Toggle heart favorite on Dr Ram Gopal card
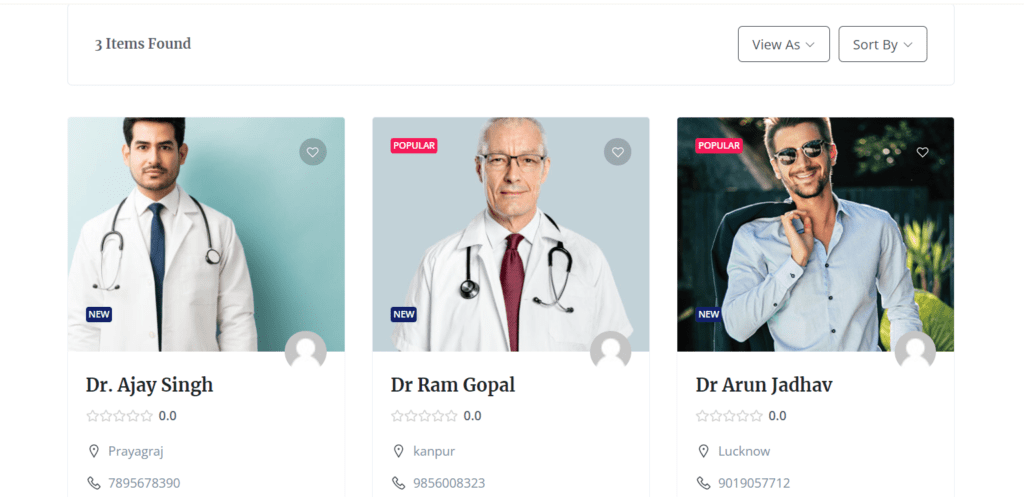 (617, 152)
